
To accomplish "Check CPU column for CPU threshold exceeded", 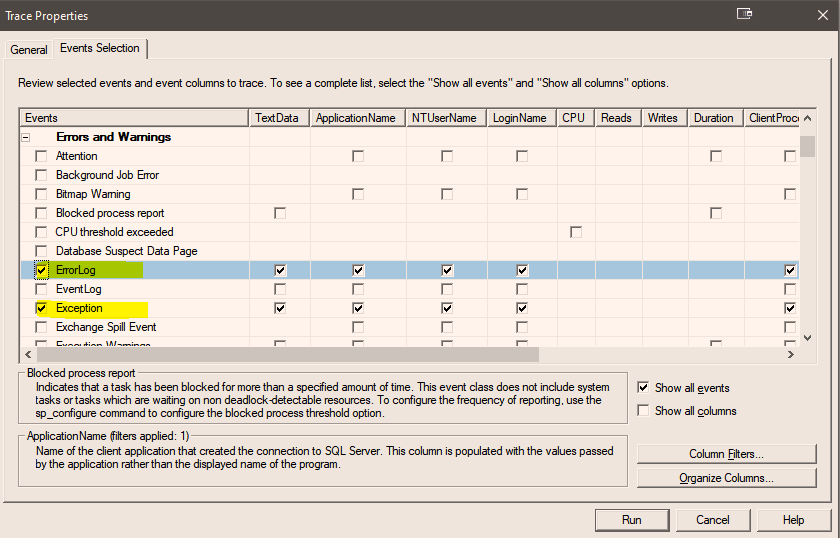I will tap(576, 232).
